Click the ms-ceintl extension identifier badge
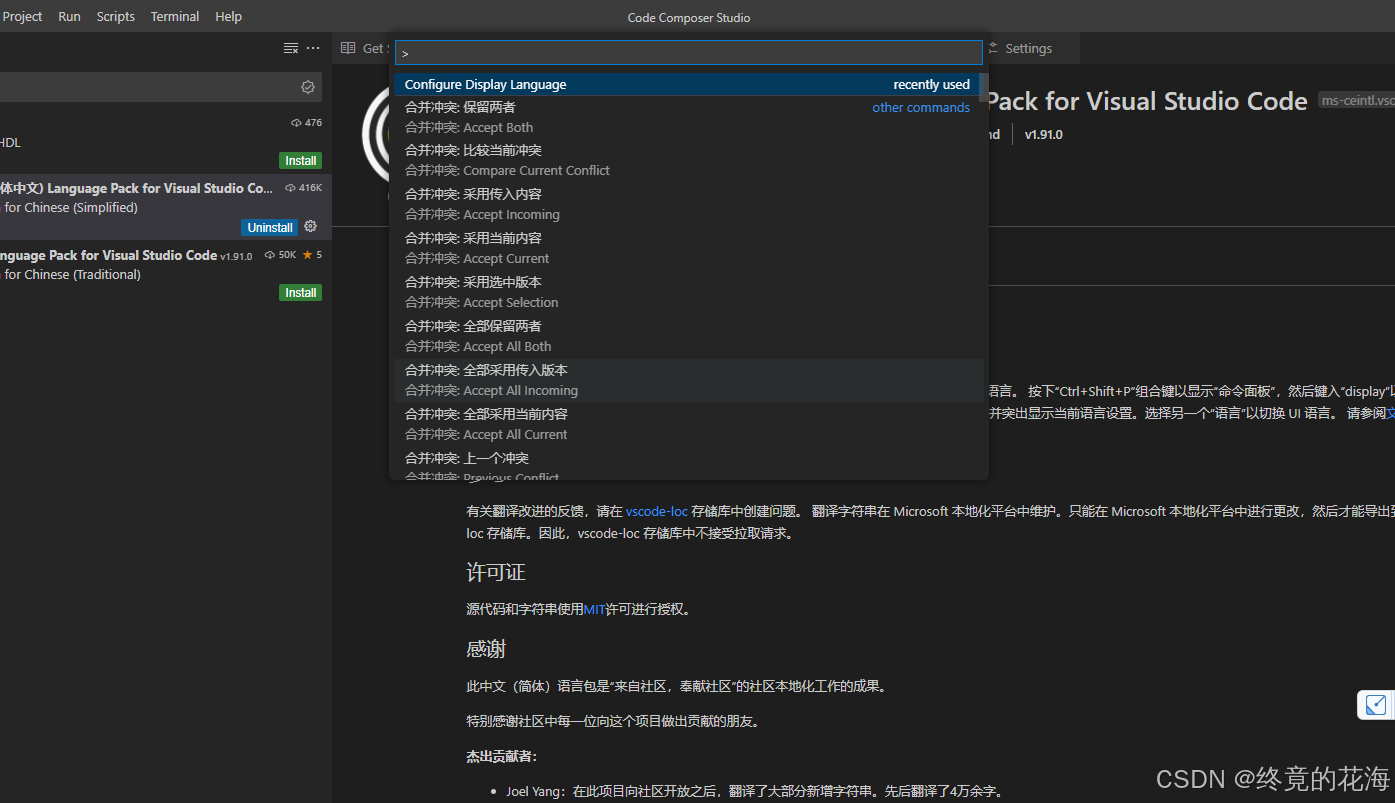 click(x=1357, y=101)
